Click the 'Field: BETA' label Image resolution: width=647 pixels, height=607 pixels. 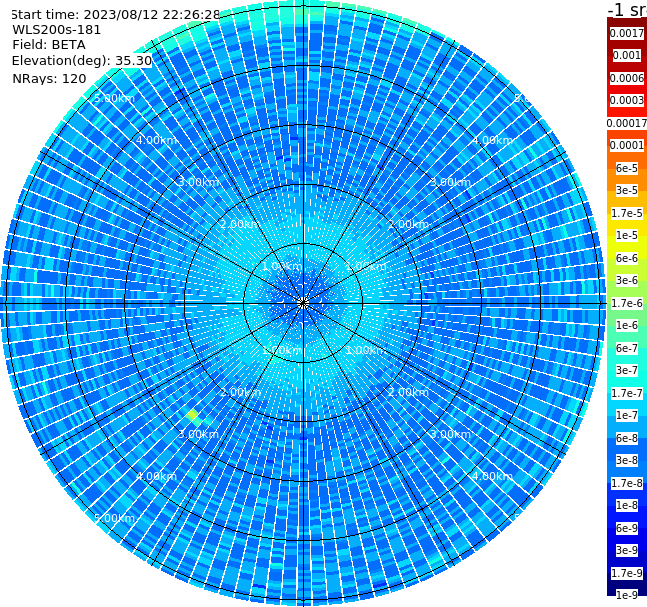tap(49, 45)
